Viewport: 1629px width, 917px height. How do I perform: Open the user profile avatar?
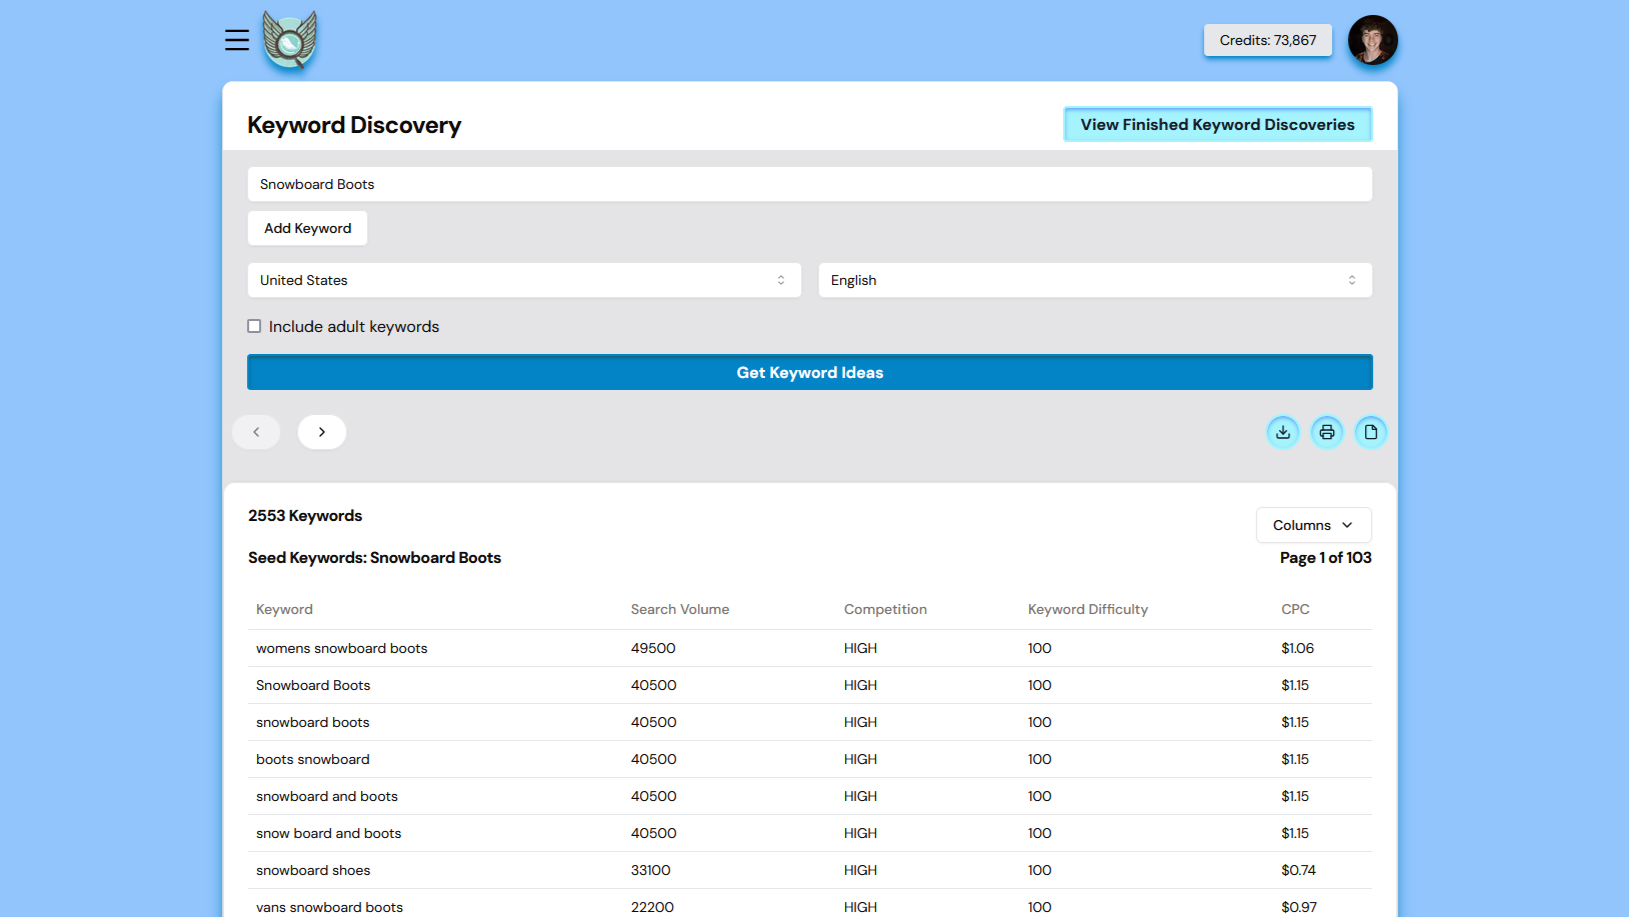click(1372, 41)
